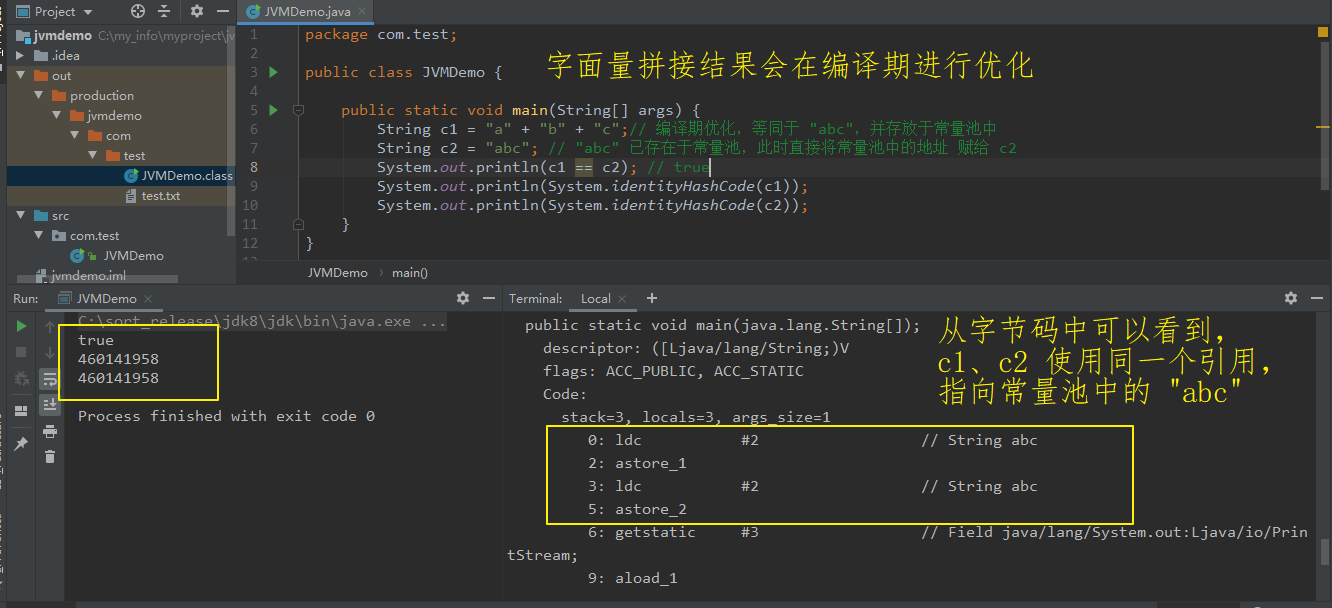Add a new terminal session with plus

tap(652, 298)
